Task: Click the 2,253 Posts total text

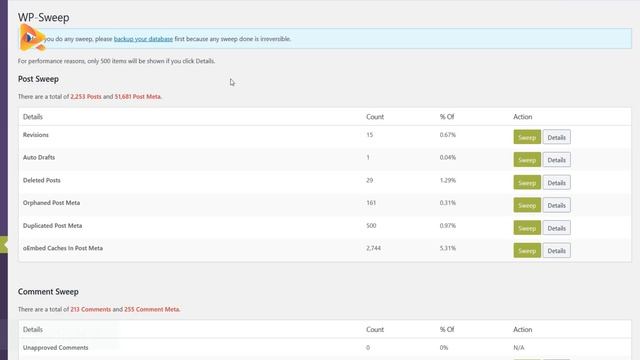Action: [86, 97]
